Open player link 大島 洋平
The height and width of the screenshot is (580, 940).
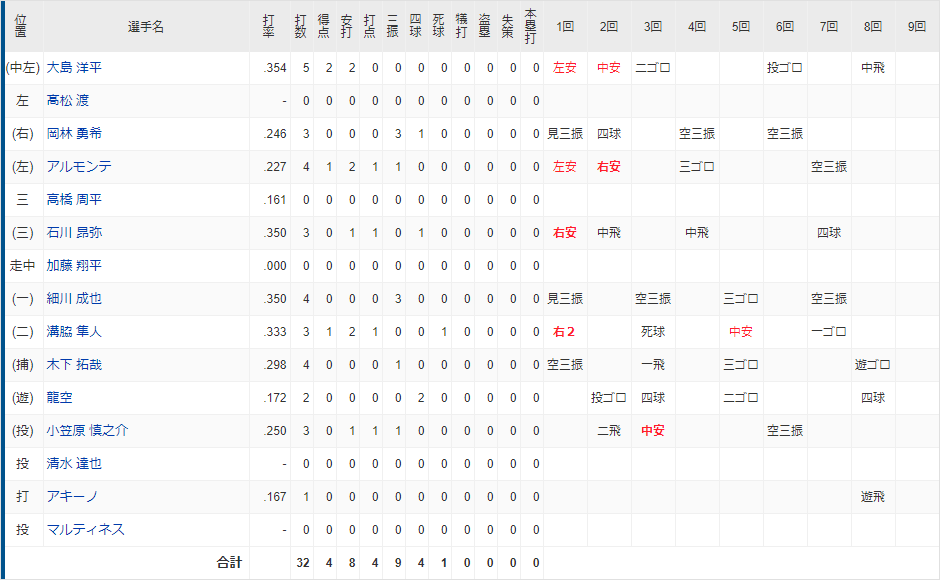coord(74,68)
